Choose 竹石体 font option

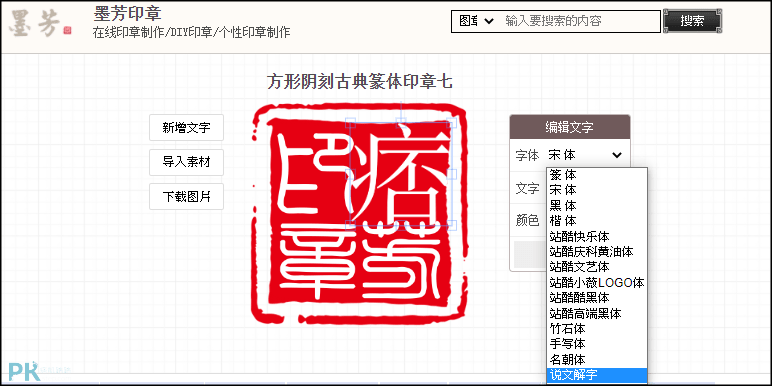click(x=597, y=328)
